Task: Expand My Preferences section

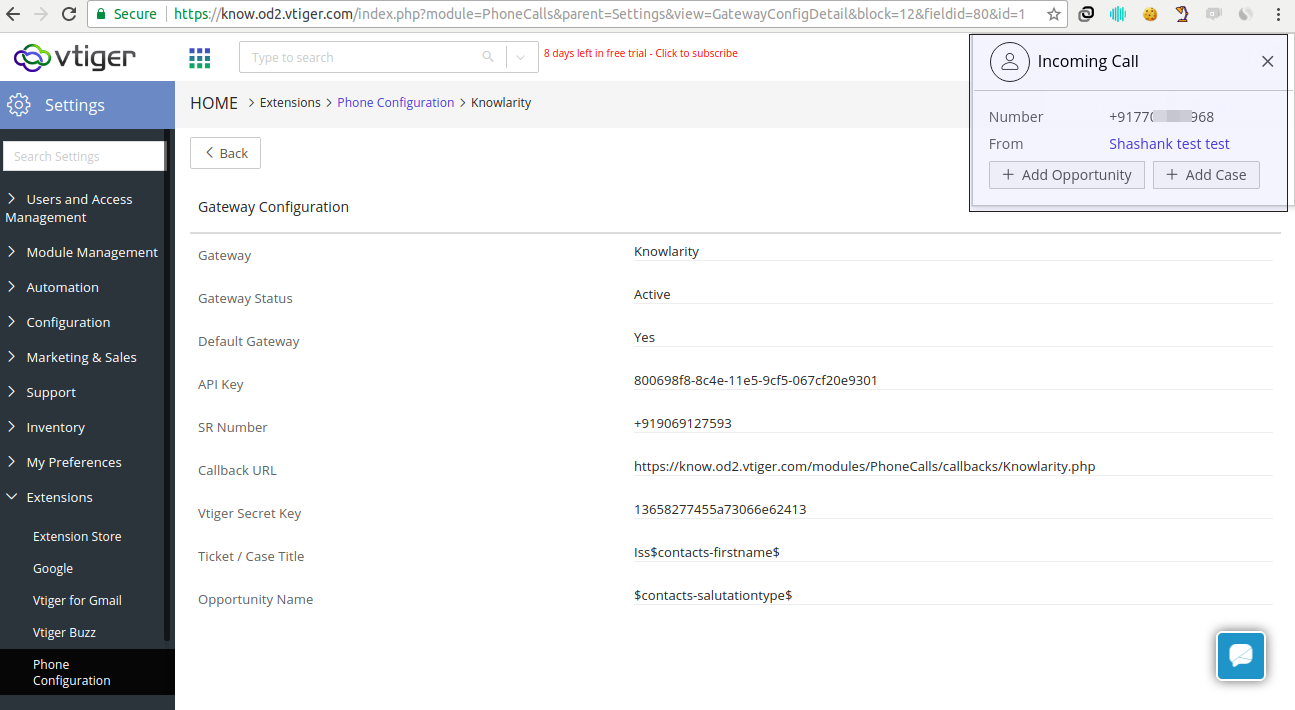Action: 66,462
